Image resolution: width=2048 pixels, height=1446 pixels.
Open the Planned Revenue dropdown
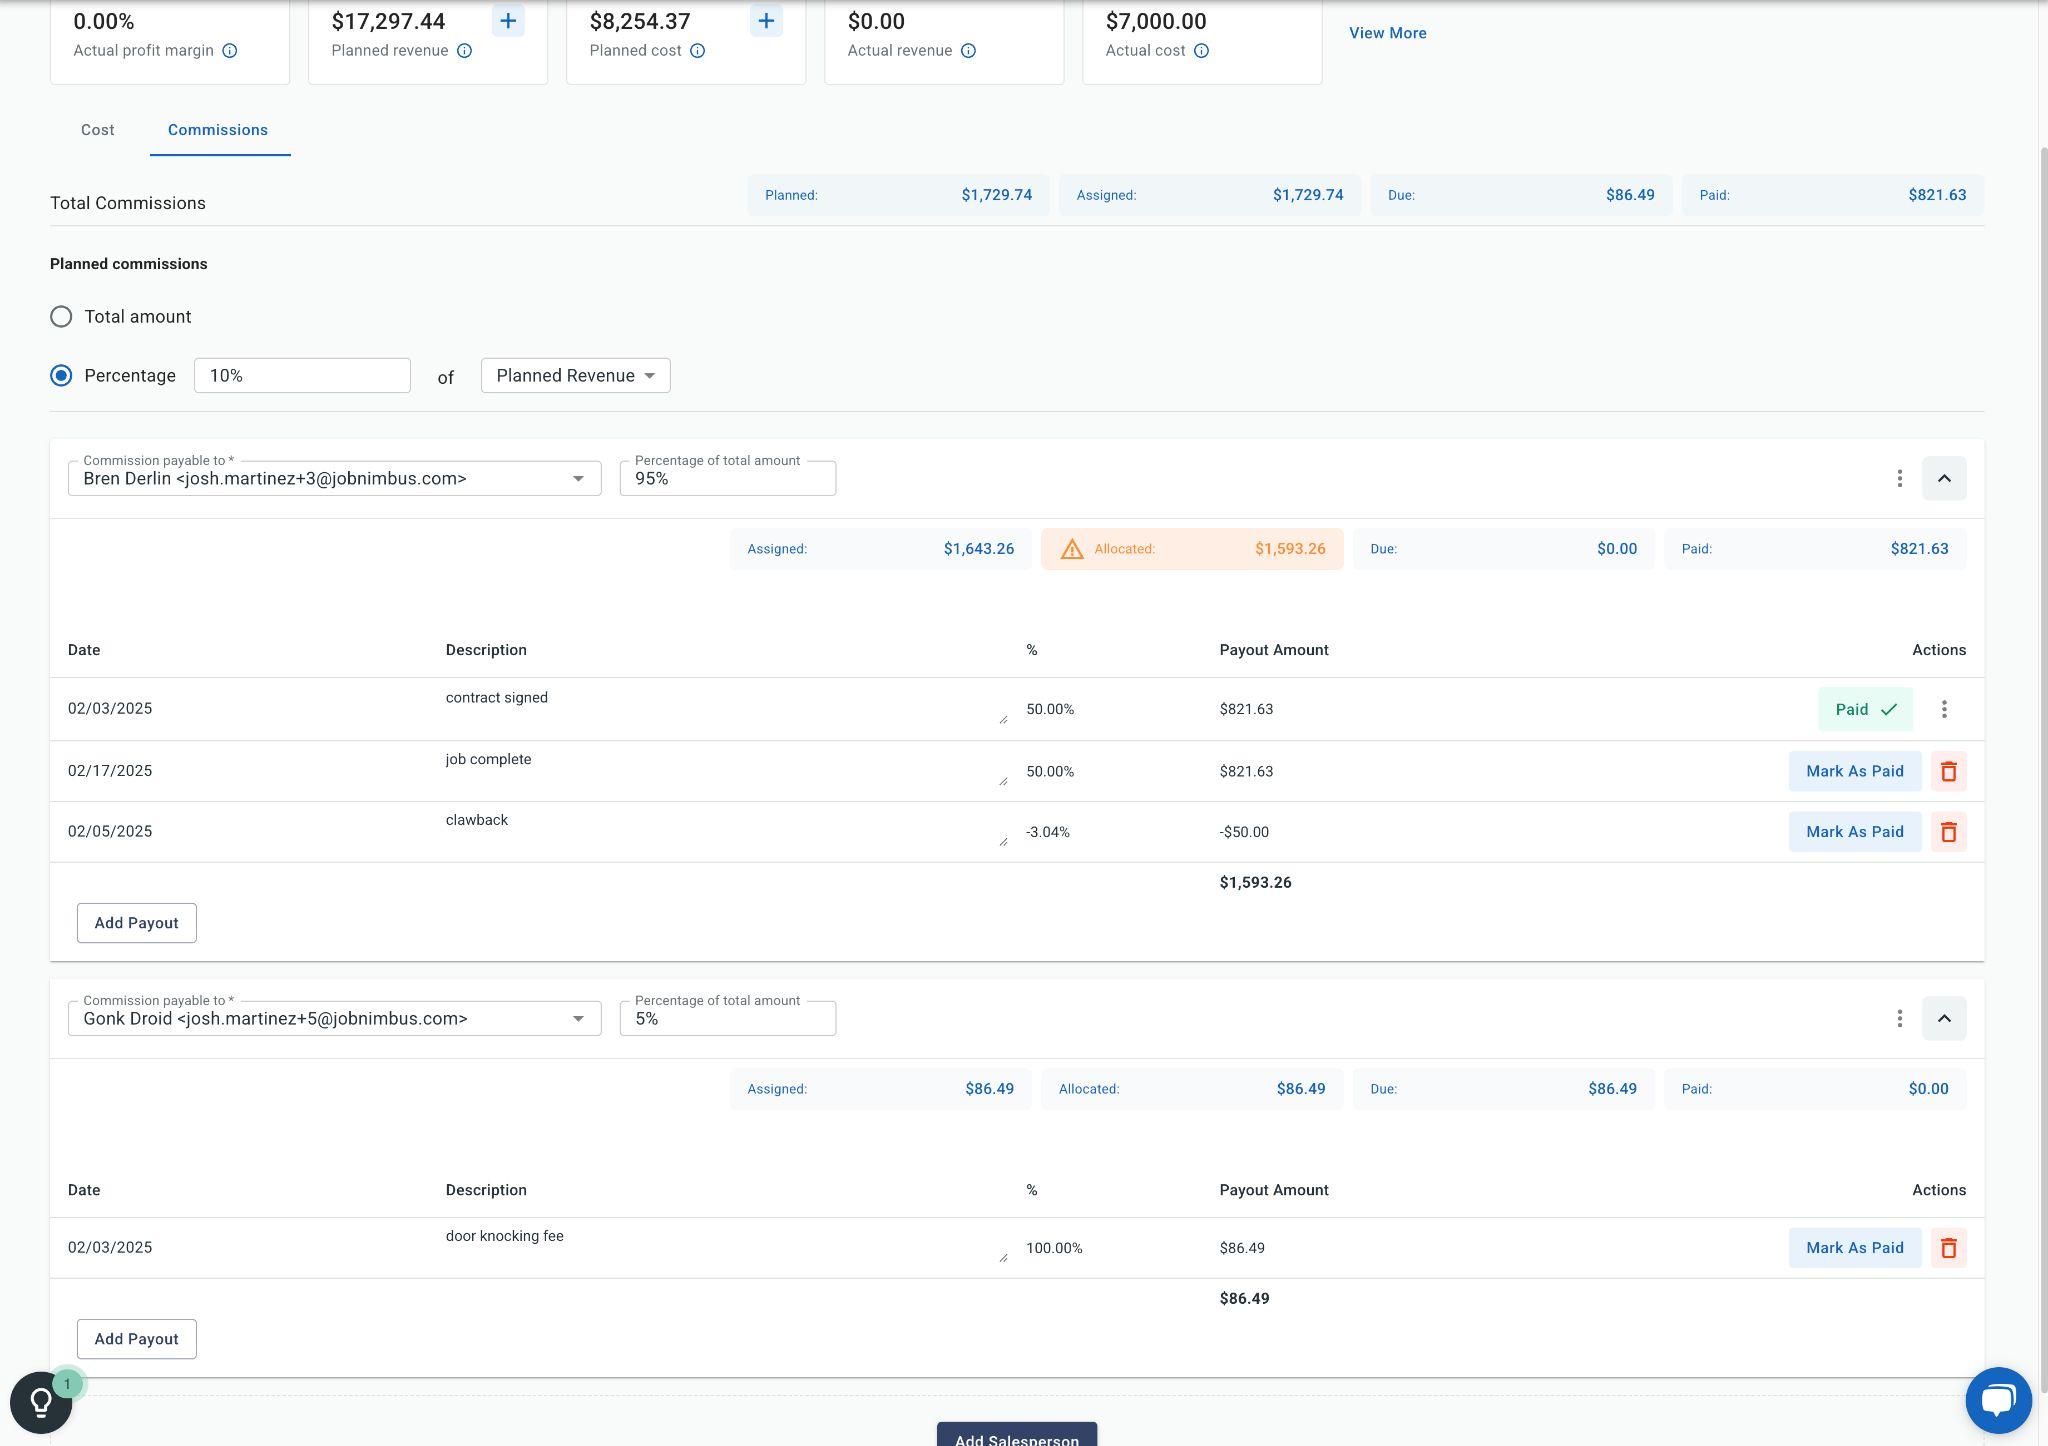click(575, 376)
